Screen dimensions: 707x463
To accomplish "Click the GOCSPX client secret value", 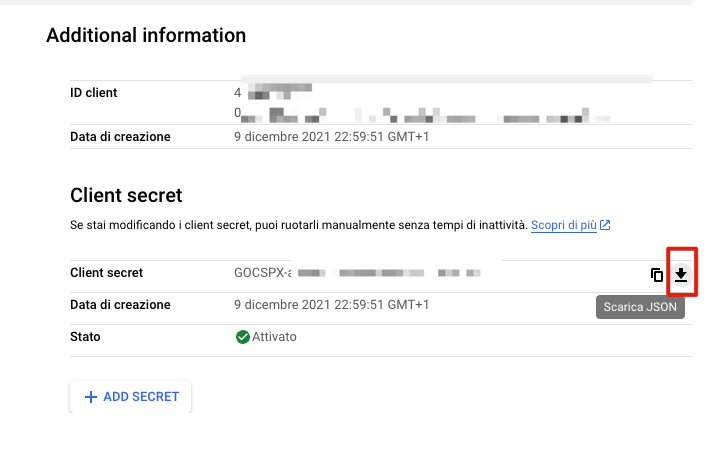I will 357,273.
